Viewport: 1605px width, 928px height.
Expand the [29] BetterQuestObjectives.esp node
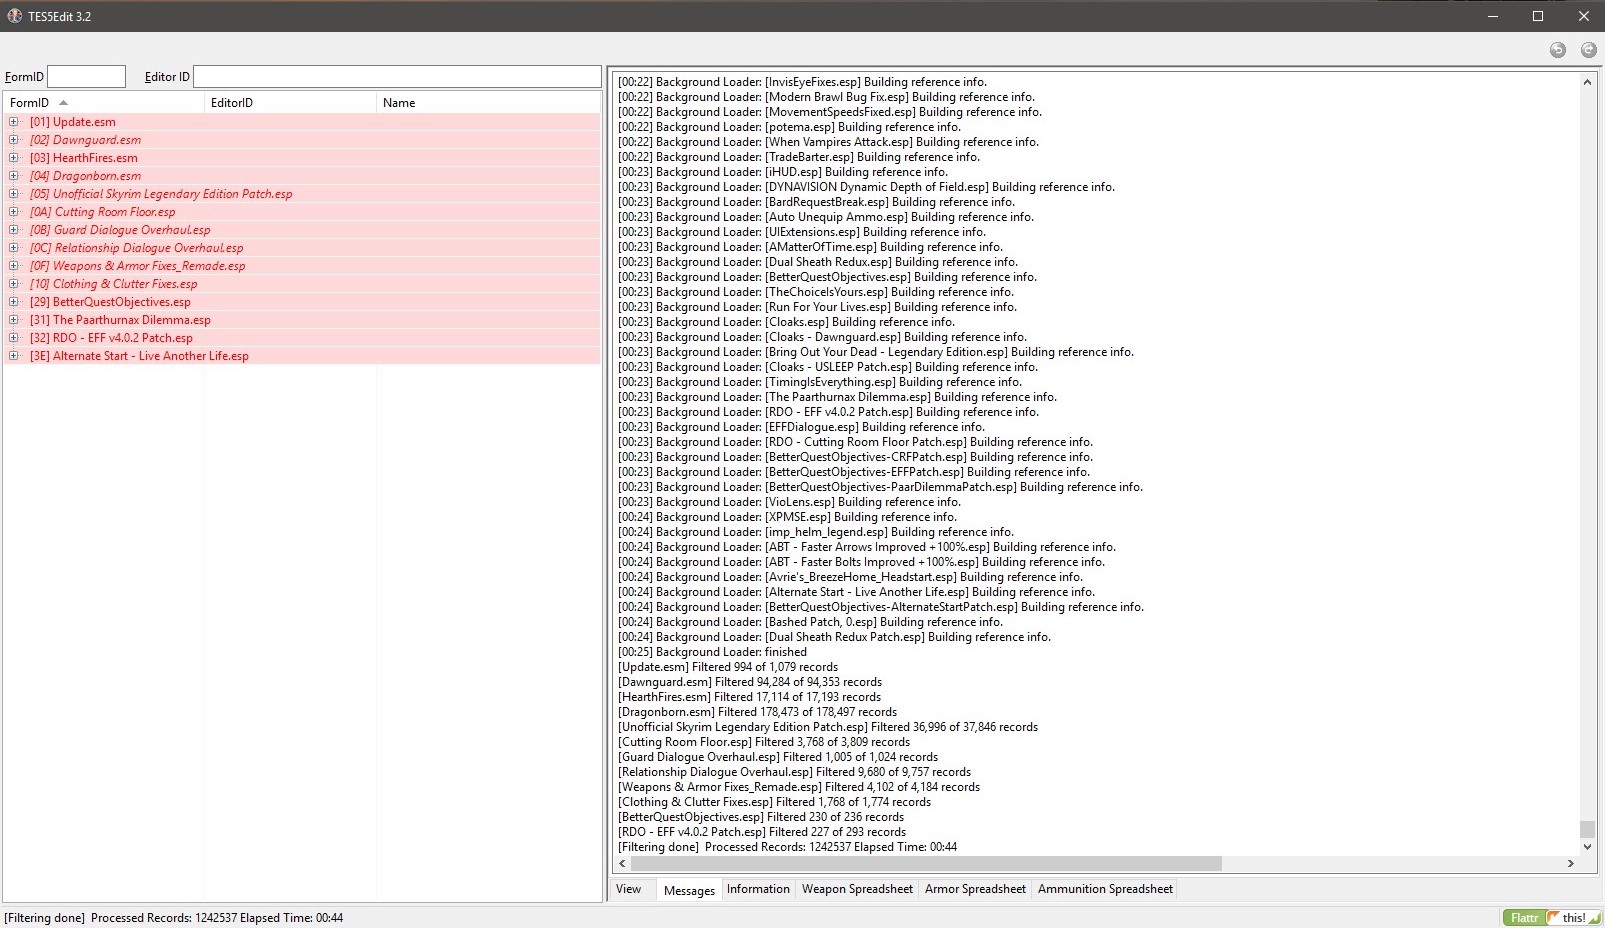point(14,302)
